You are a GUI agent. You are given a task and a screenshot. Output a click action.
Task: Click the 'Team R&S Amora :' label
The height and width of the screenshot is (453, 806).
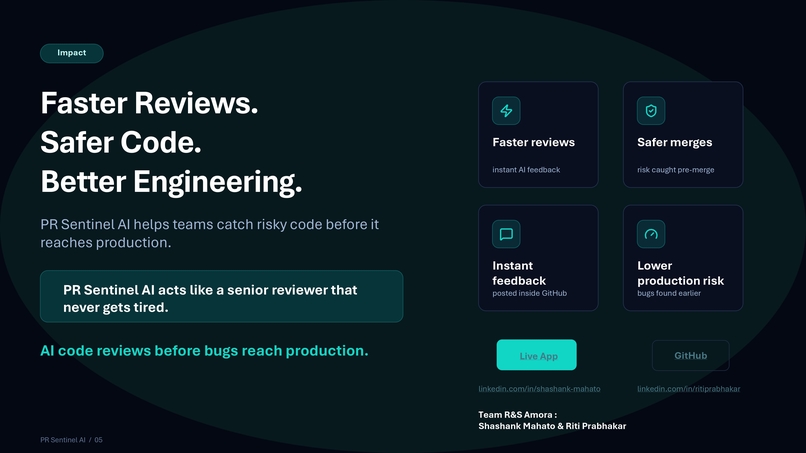[518, 414]
